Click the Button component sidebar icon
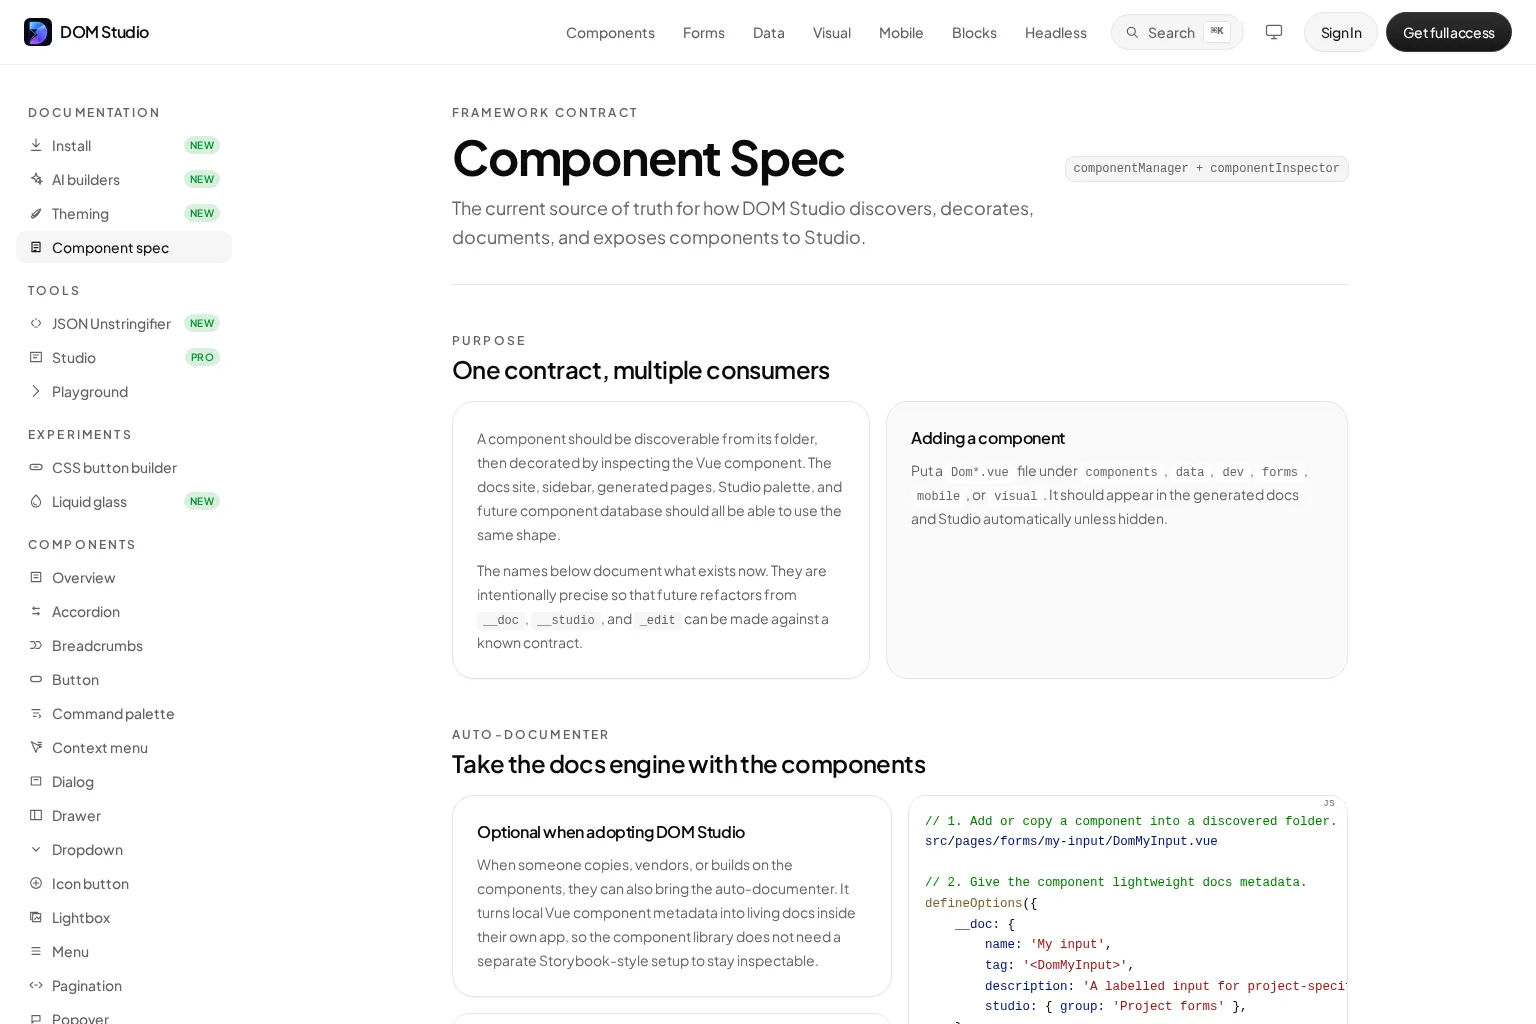Viewport: 1536px width, 1024px height. tap(36, 679)
